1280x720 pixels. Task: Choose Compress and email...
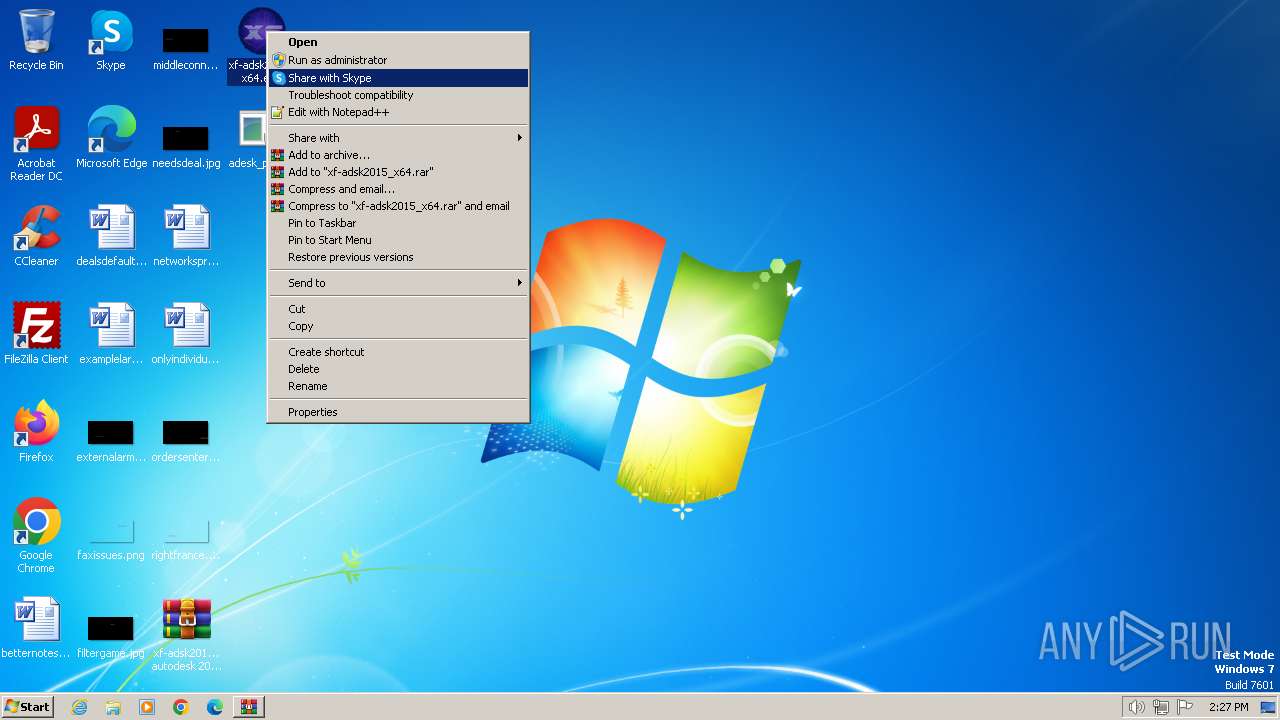click(x=398, y=189)
